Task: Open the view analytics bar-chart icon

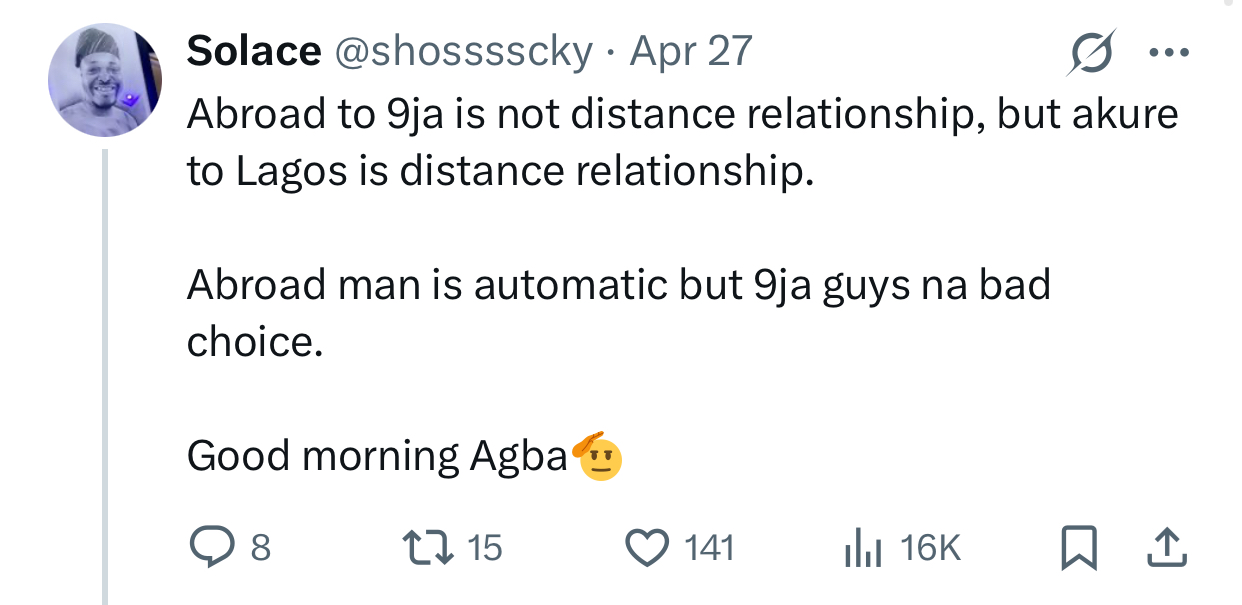Action: [x=862, y=548]
